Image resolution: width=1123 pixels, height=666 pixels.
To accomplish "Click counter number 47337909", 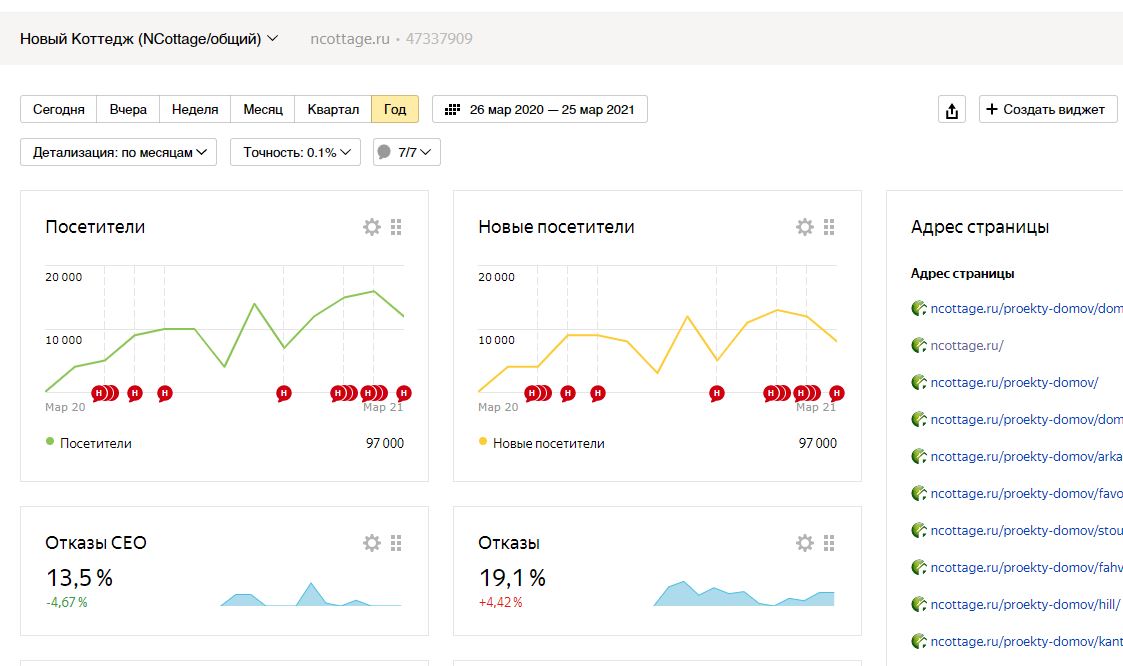I will click(439, 39).
